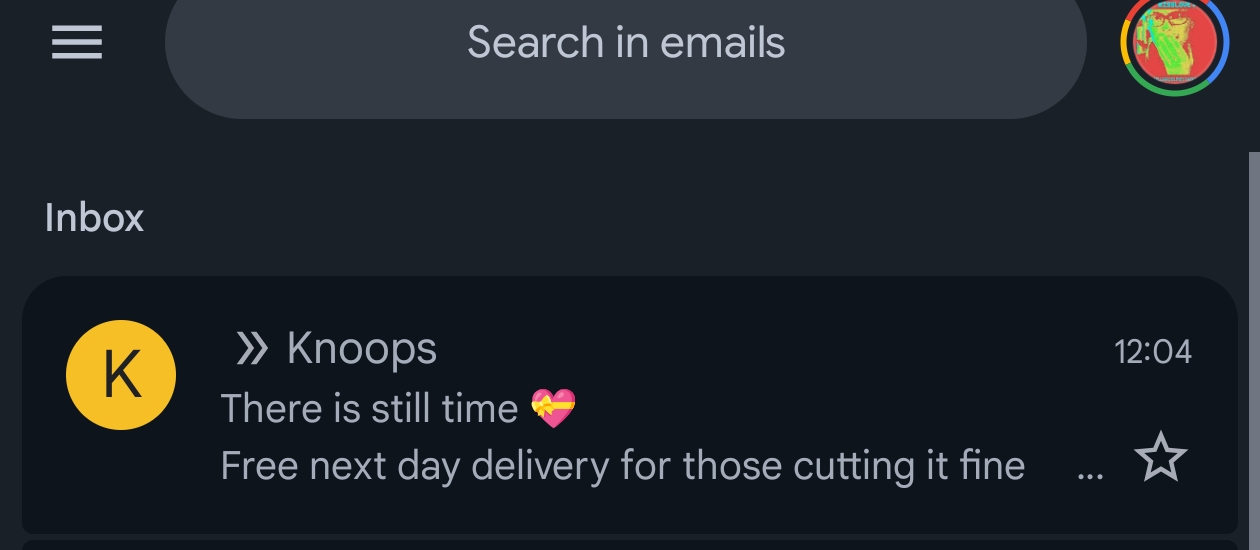
Task: Click the letter K in sender avatar
Action: [121, 375]
